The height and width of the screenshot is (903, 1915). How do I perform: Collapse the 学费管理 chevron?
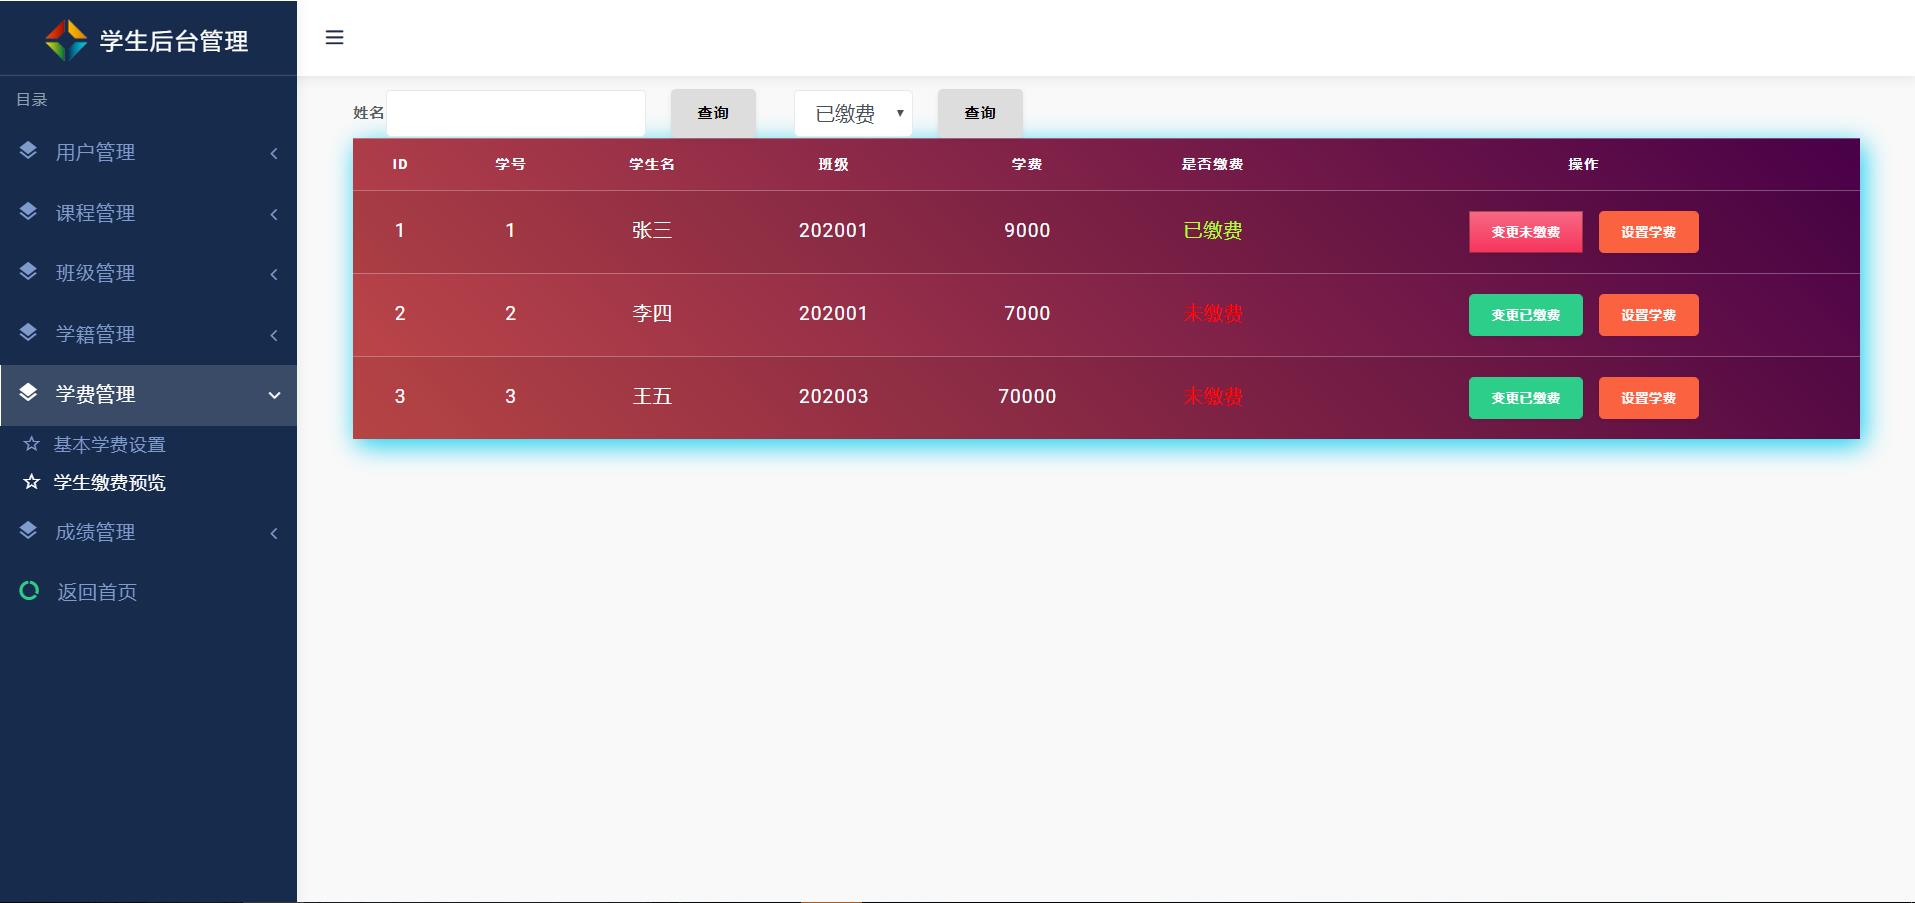tap(274, 395)
